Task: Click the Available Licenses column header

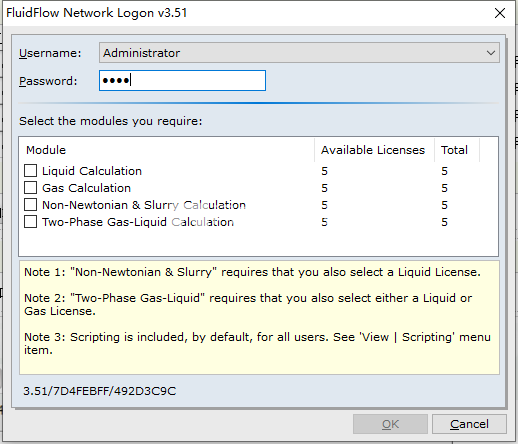Action: coord(374,150)
